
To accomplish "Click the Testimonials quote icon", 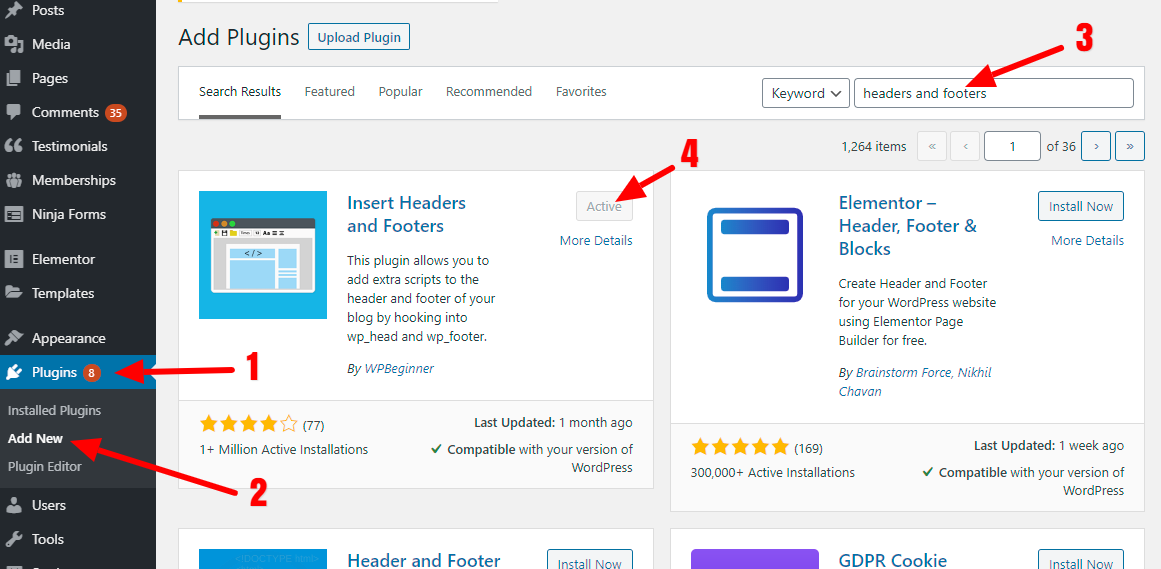I will (14, 146).
